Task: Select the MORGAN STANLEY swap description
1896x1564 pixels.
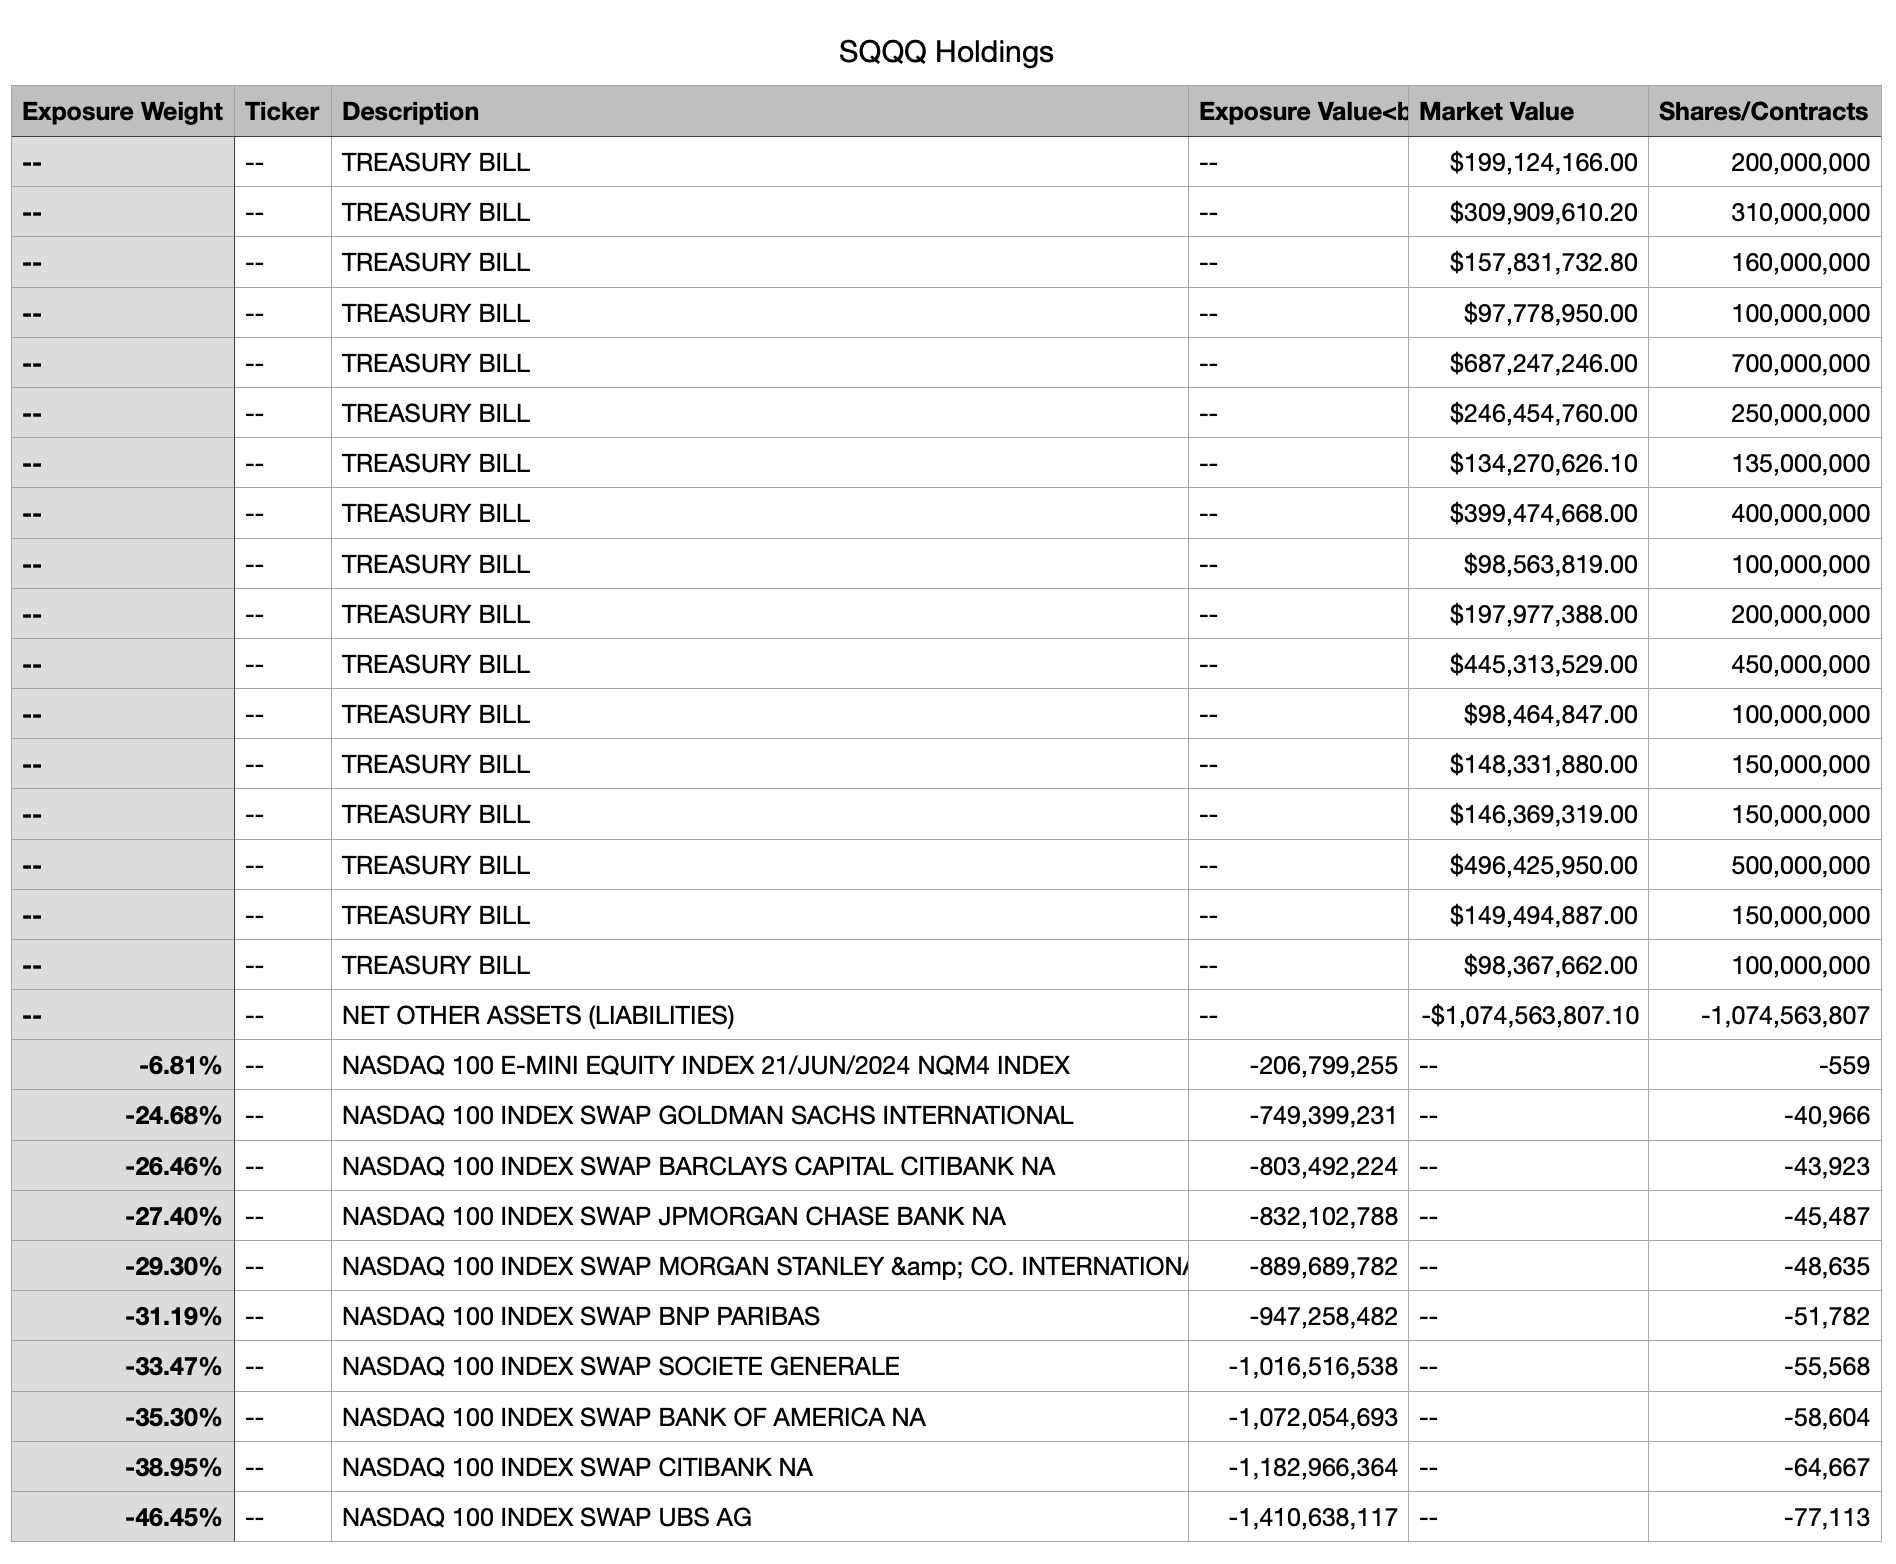Action: 759,1266
